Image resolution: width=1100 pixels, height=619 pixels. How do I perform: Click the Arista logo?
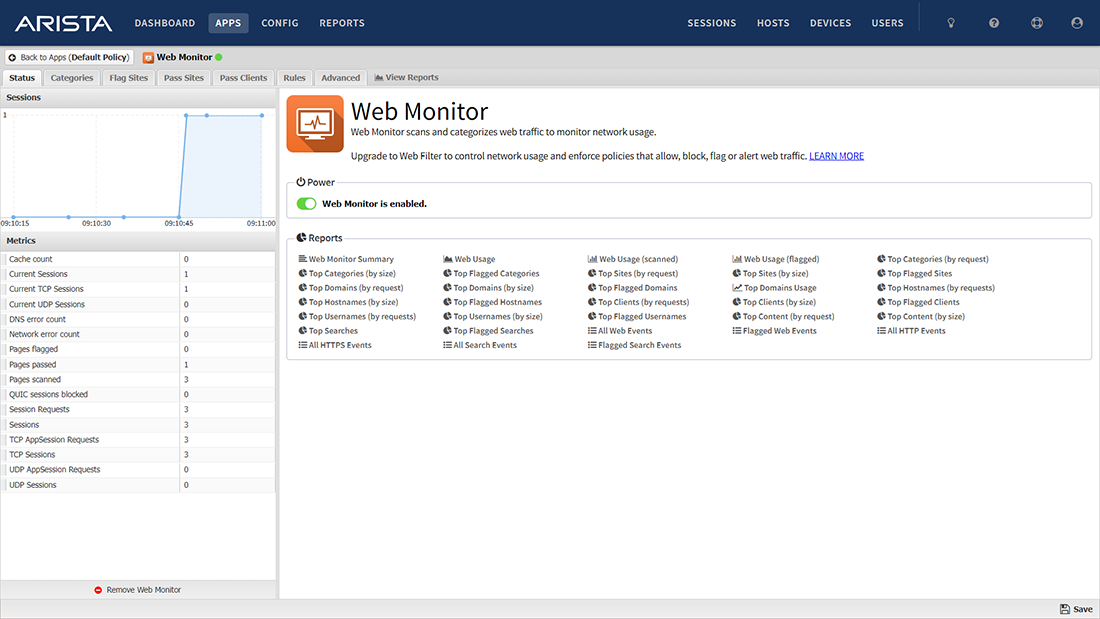[x=63, y=23]
